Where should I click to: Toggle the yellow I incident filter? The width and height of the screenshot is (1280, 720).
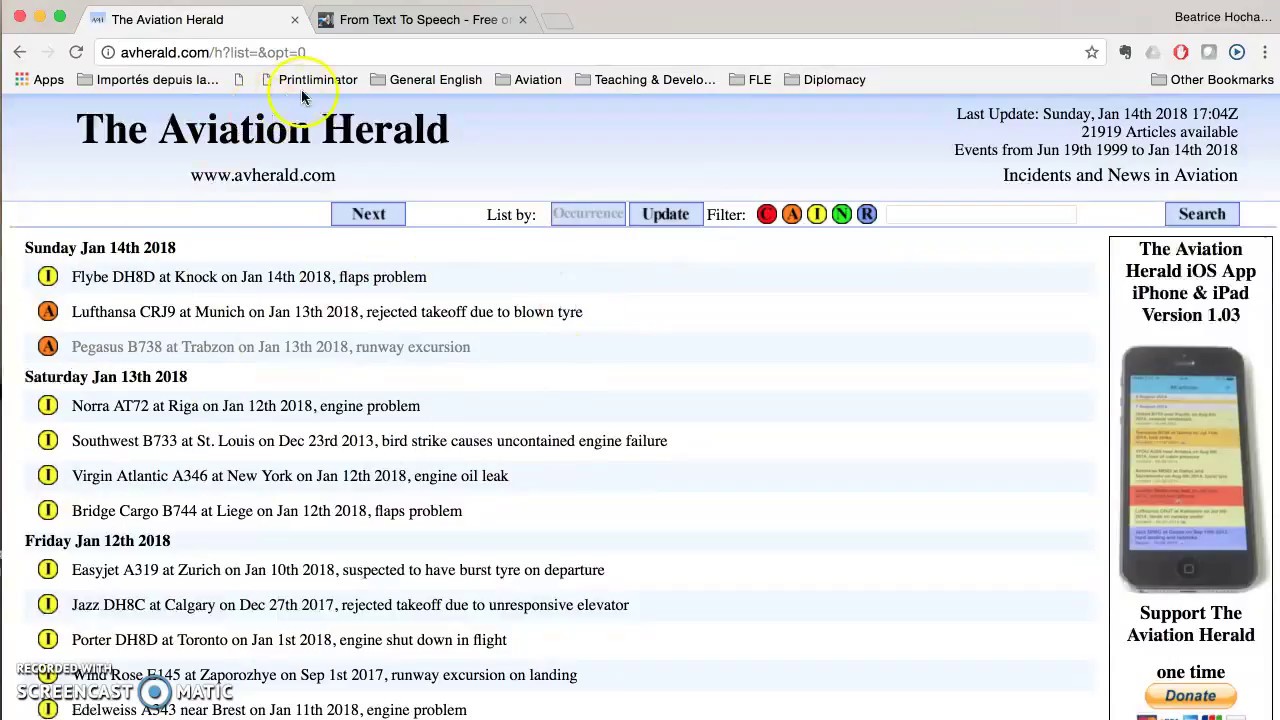(817, 214)
